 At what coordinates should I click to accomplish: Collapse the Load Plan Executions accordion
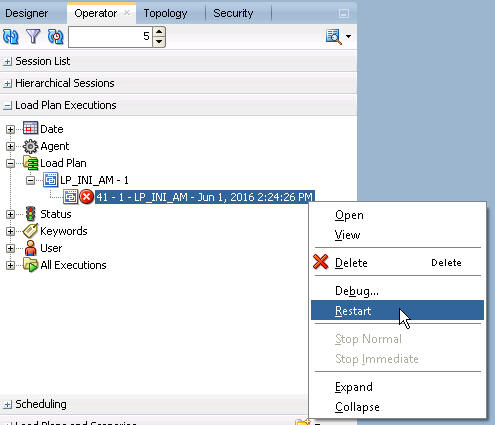point(8,106)
